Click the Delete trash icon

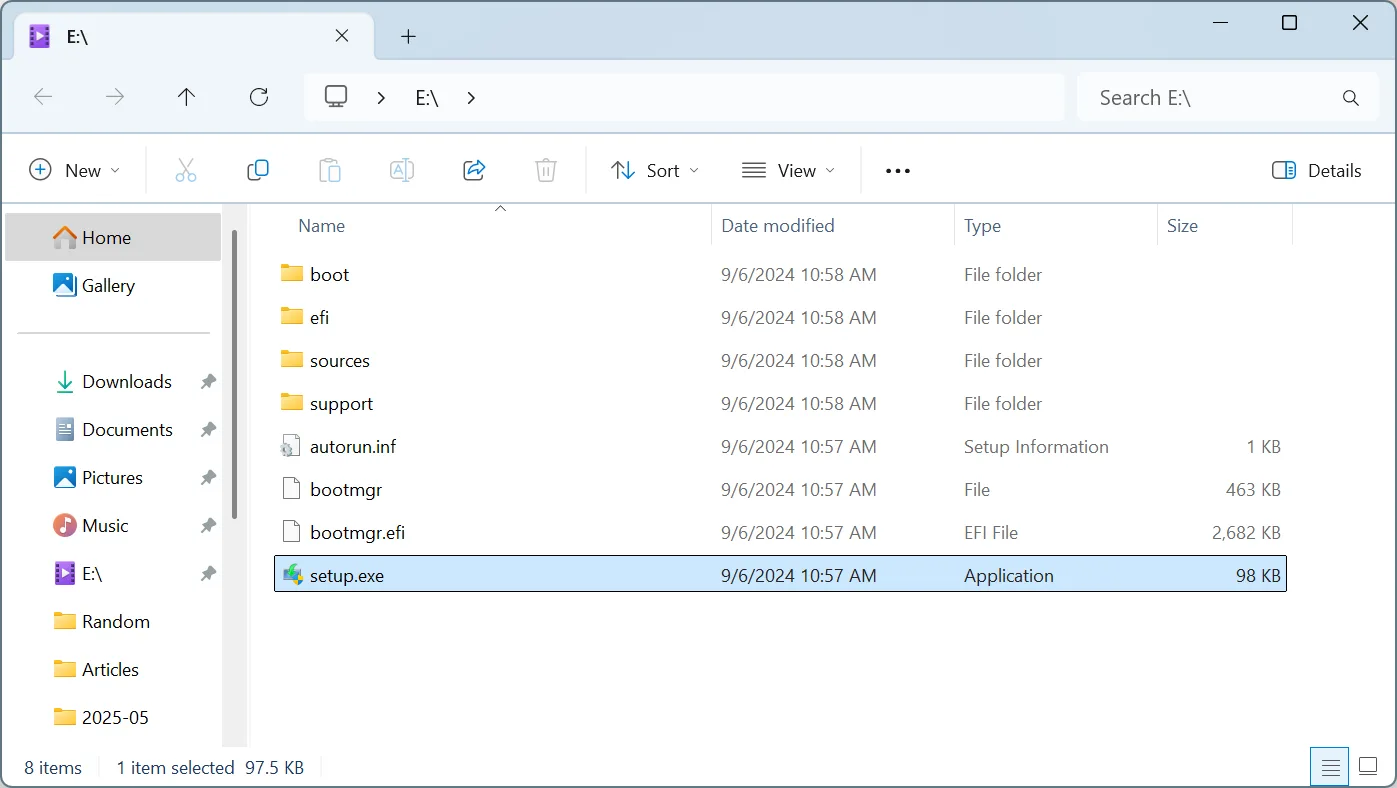pyautogui.click(x=546, y=171)
